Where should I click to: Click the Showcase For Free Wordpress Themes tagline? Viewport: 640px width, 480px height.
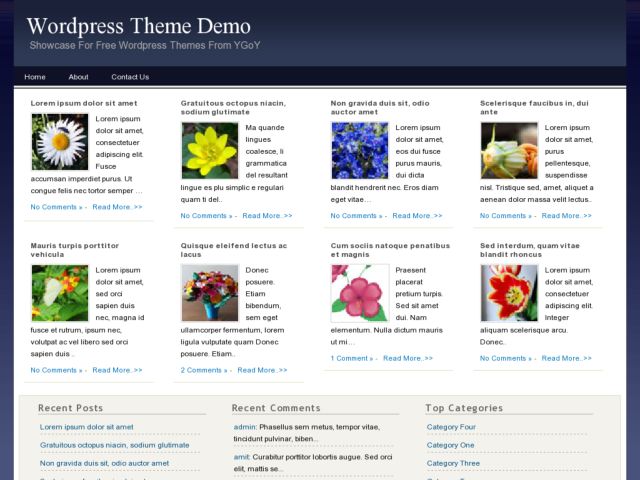click(x=145, y=45)
